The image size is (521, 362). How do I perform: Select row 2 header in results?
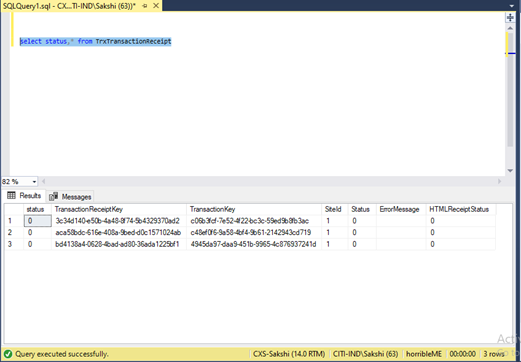[x=14, y=232]
